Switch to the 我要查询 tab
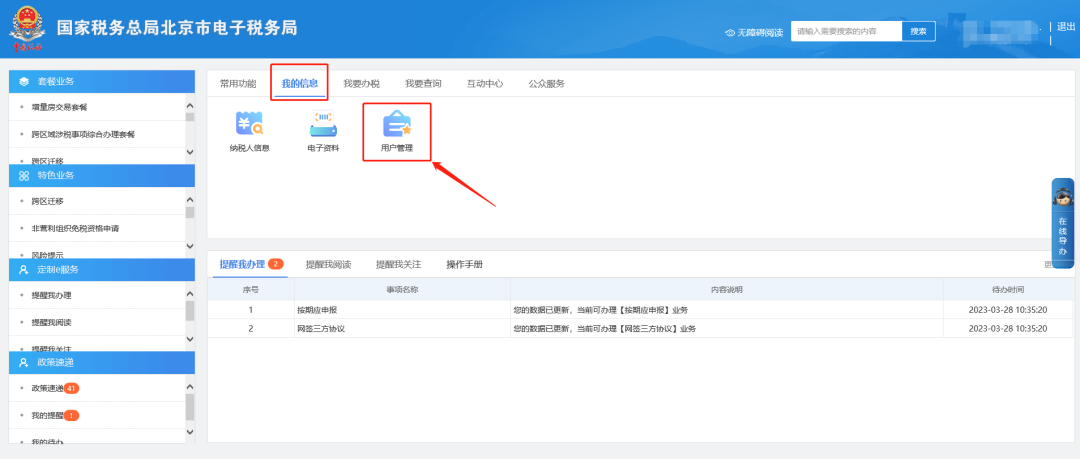The height and width of the screenshot is (459, 1080). (423, 84)
